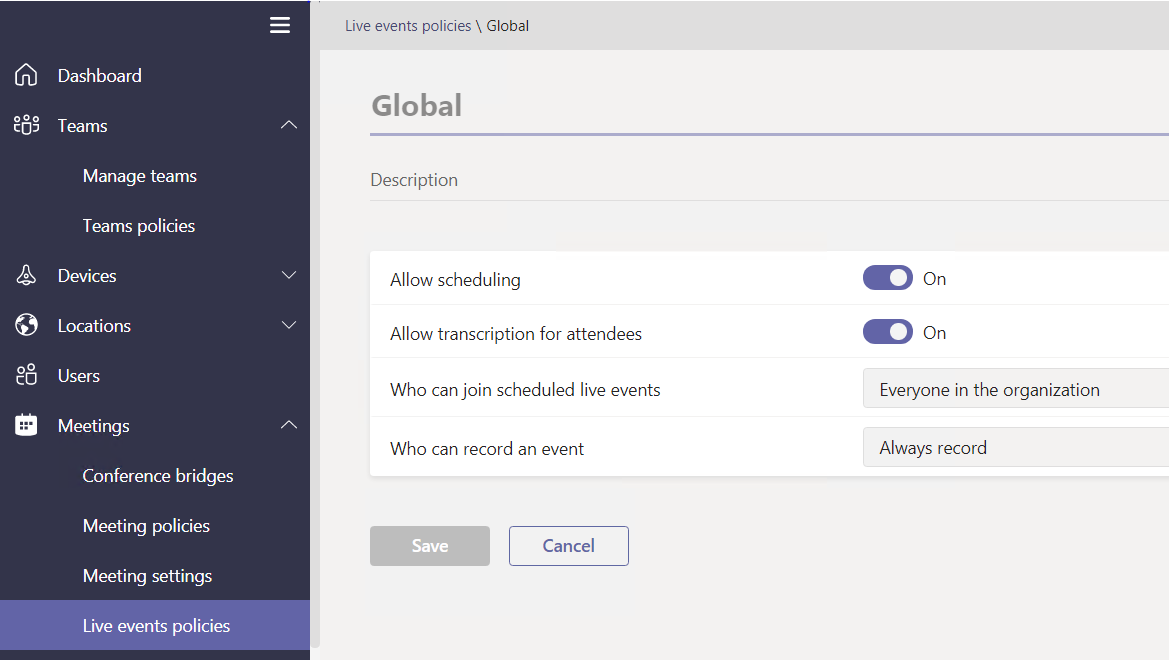This screenshot has height=660, width=1169.
Task: Open Who can join scheduled live events dropdown
Action: [x=1015, y=389]
